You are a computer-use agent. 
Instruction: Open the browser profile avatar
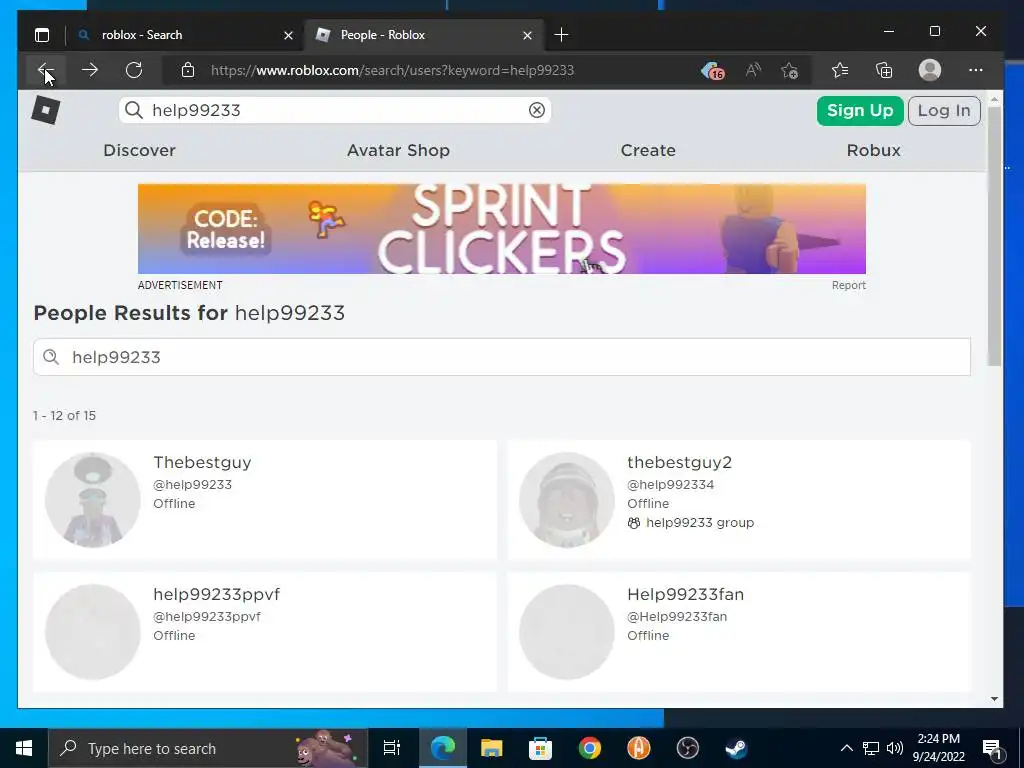click(x=929, y=70)
